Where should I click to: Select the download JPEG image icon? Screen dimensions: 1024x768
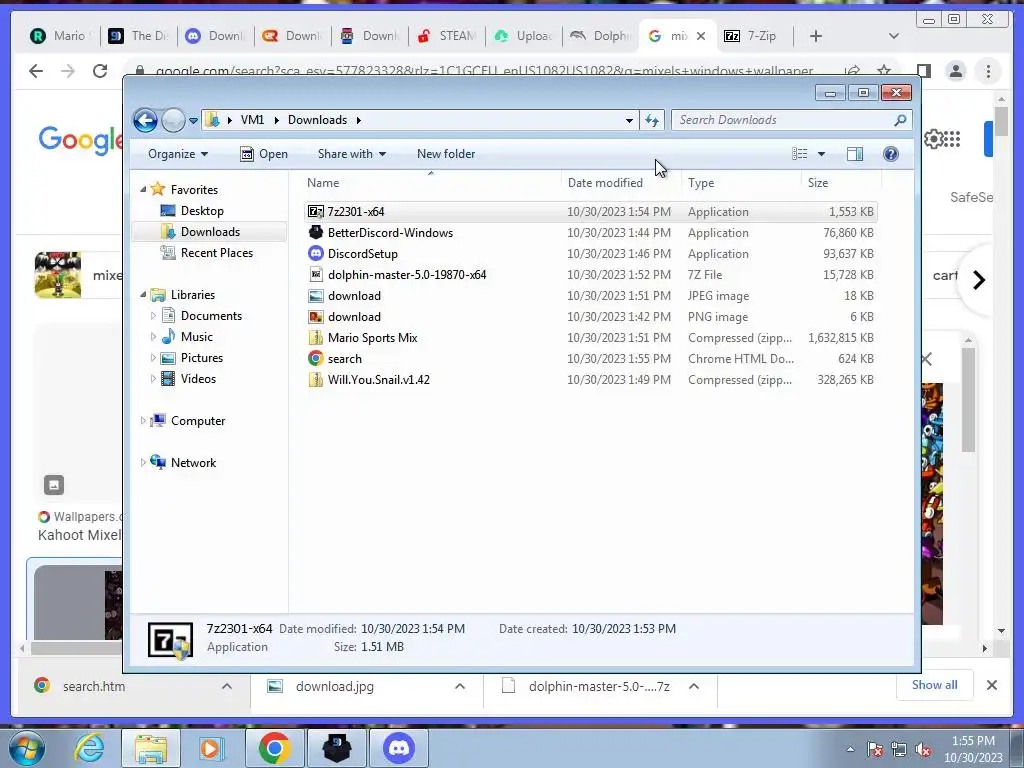coord(316,296)
